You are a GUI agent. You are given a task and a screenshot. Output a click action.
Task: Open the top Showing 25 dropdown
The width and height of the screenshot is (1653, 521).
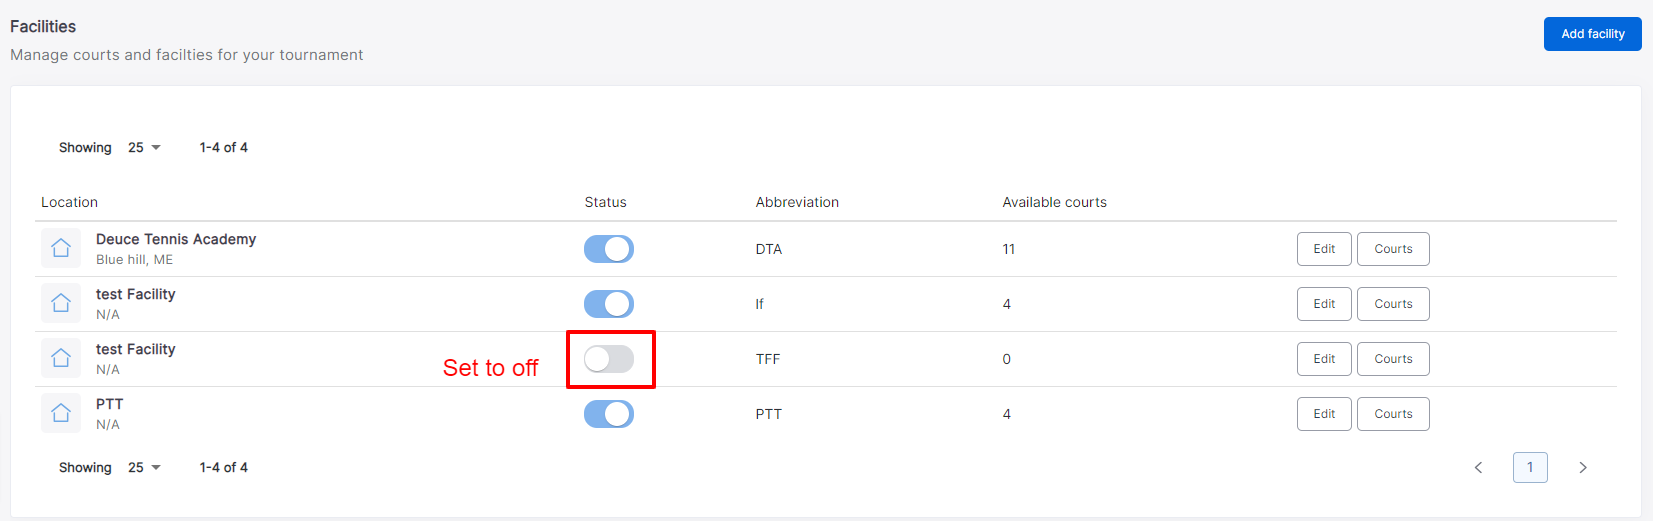(144, 147)
